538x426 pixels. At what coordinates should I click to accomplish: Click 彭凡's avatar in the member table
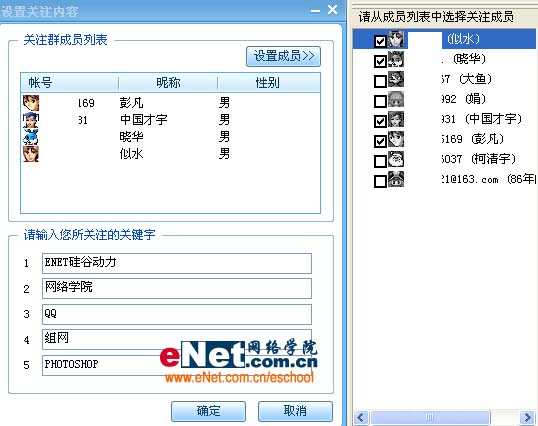(31, 103)
